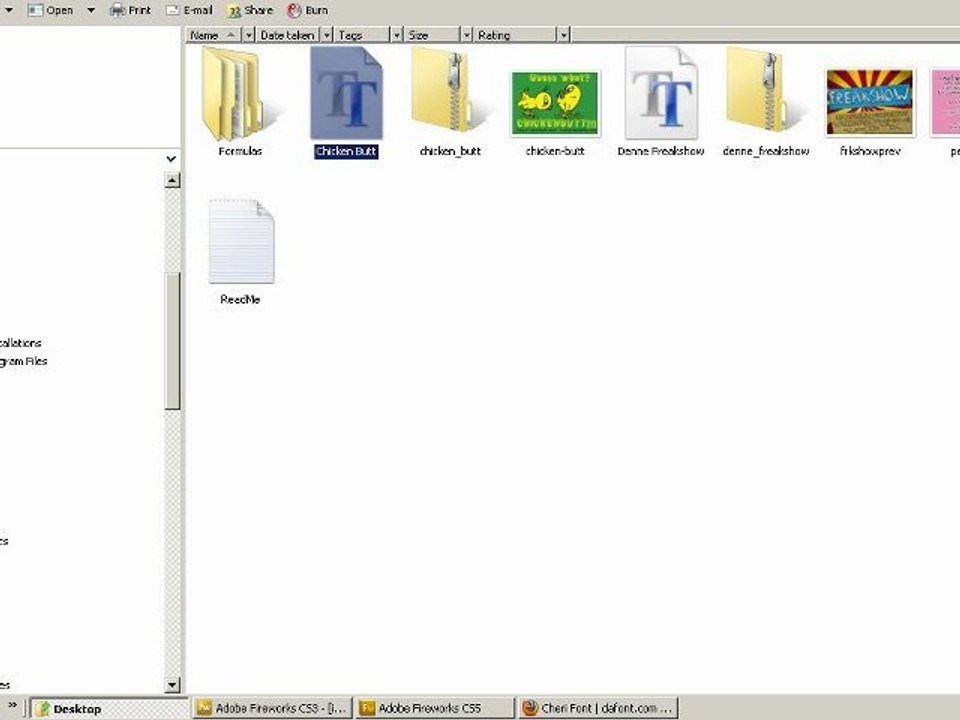This screenshot has height=720, width=960.
Task: Click the ReadMe file name label
Action: tap(240, 299)
